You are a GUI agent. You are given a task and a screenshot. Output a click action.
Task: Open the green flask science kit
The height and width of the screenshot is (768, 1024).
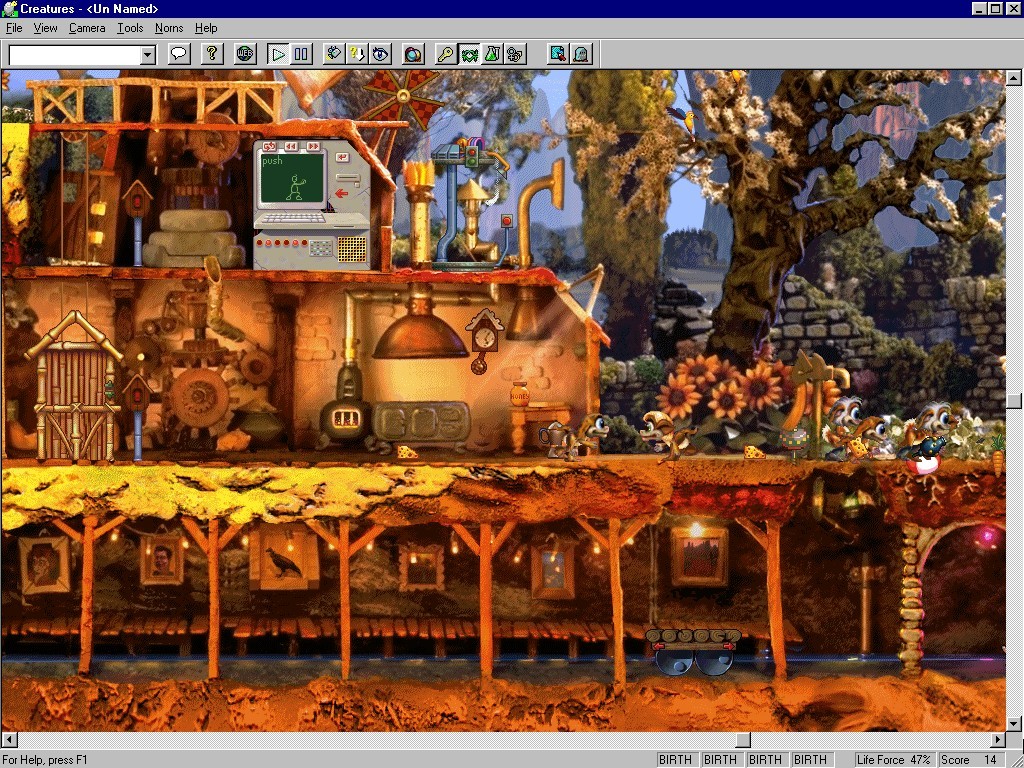[x=492, y=54]
